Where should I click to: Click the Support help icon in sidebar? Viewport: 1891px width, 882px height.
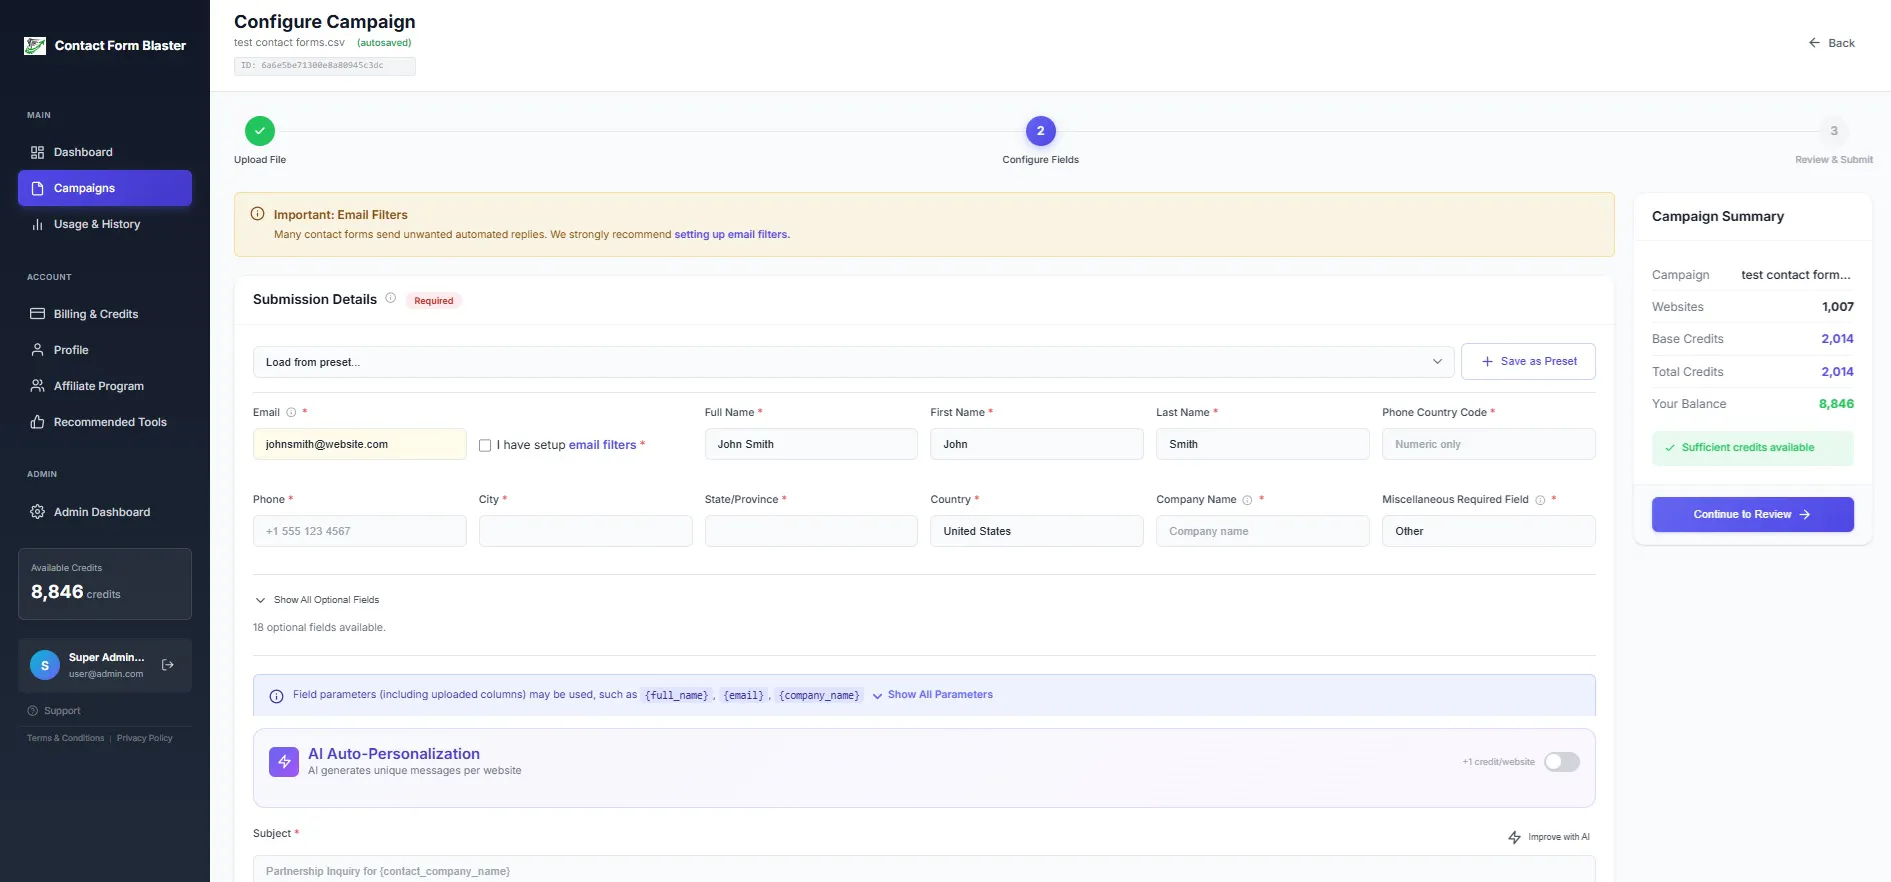click(x=33, y=711)
